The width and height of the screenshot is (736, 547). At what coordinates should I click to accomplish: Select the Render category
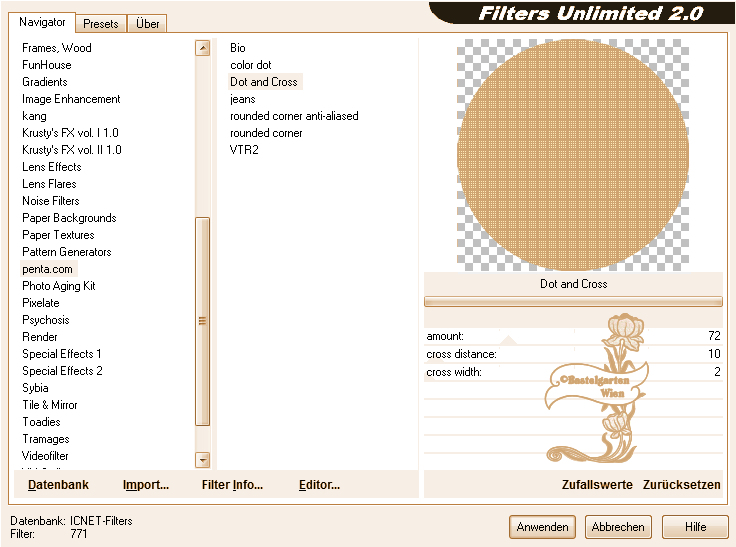click(x=40, y=337)
